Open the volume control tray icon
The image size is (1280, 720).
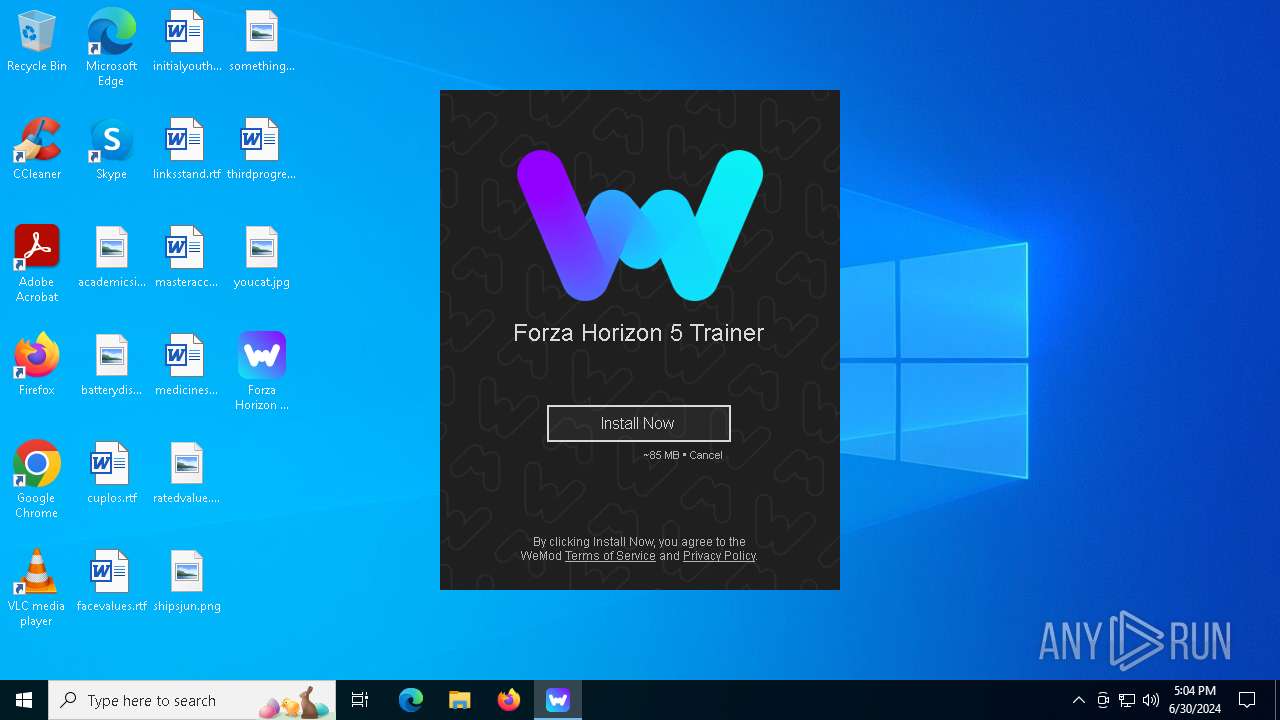1151,700
